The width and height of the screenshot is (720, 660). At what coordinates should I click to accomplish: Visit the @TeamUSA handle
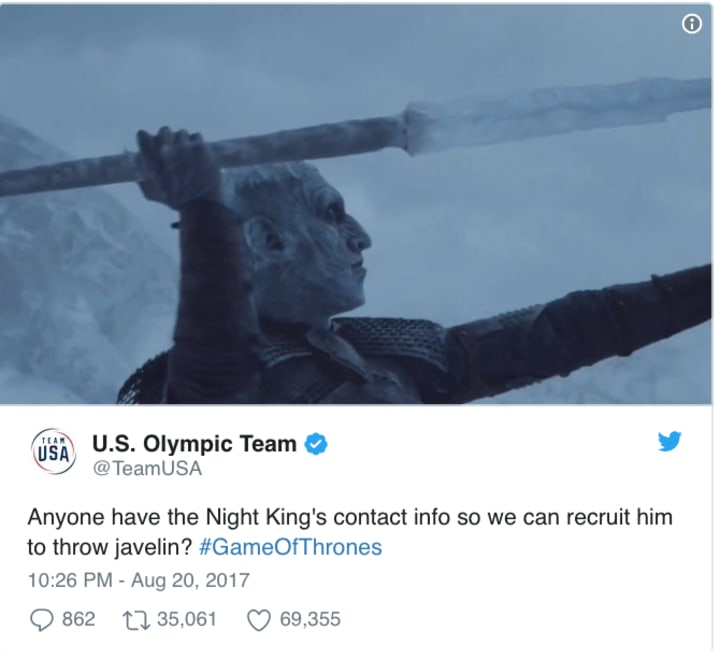point(147,468)
